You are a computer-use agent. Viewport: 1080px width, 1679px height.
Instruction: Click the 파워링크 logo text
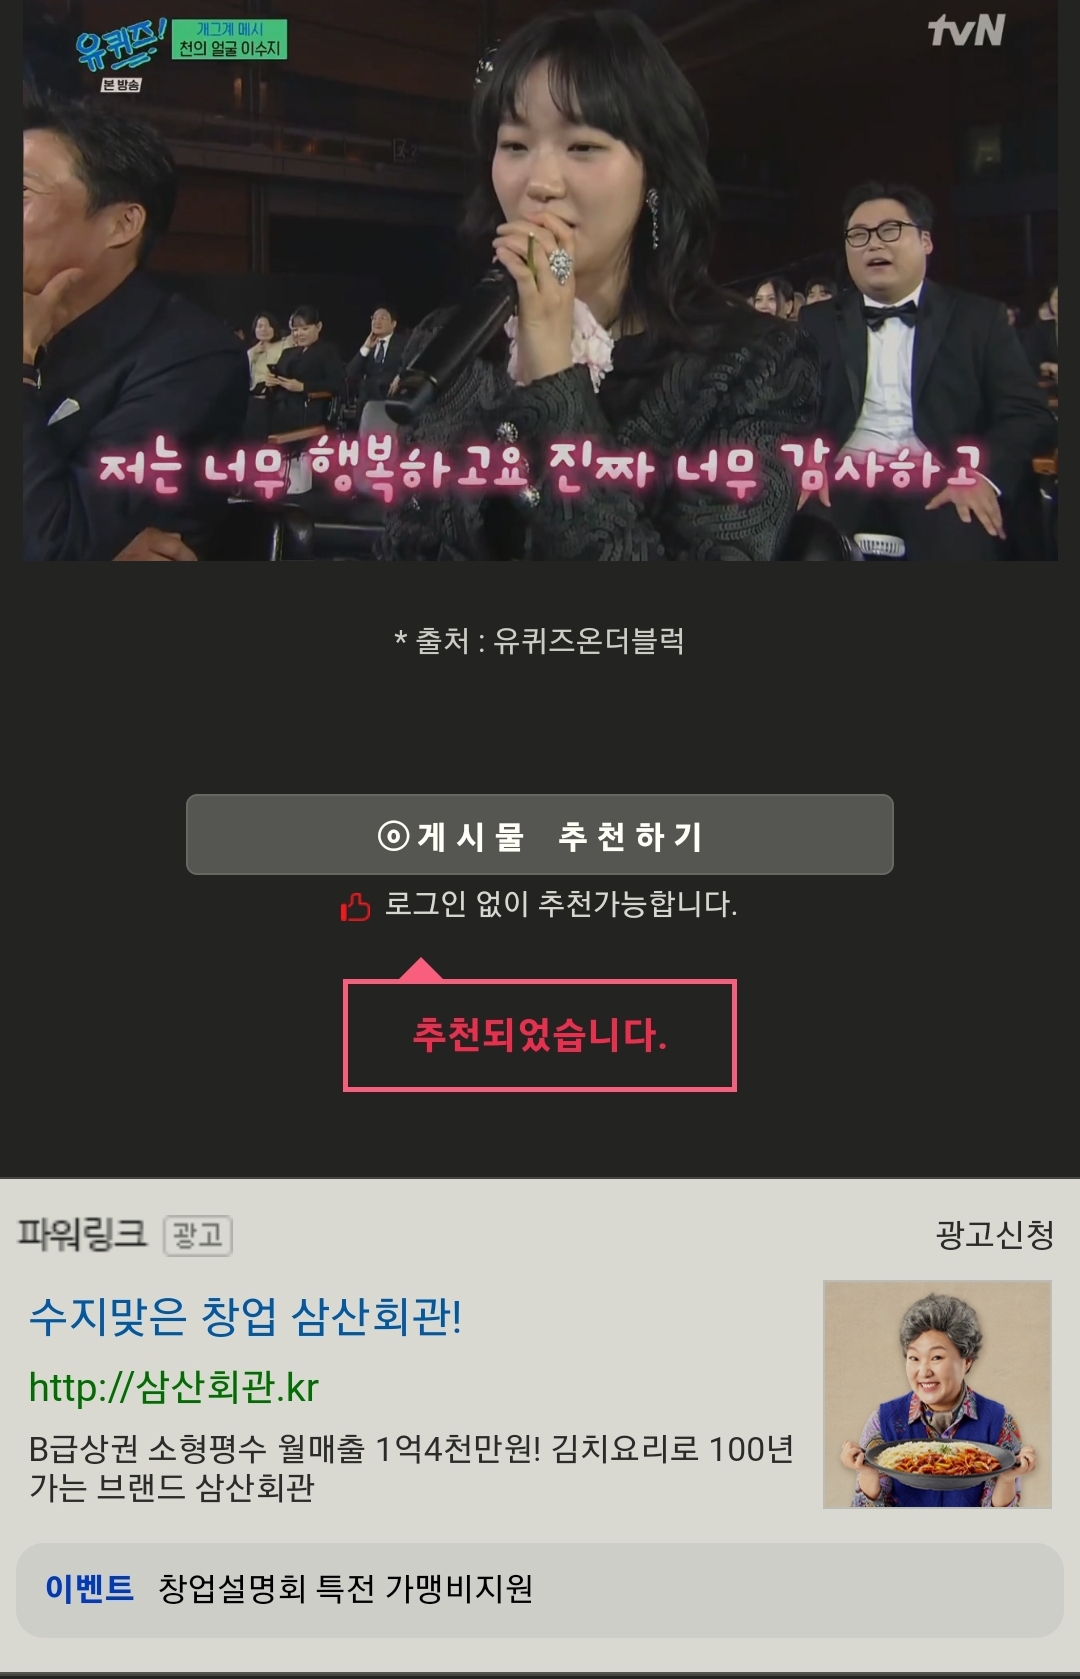pyautogui.click(x=82, y=1235)
